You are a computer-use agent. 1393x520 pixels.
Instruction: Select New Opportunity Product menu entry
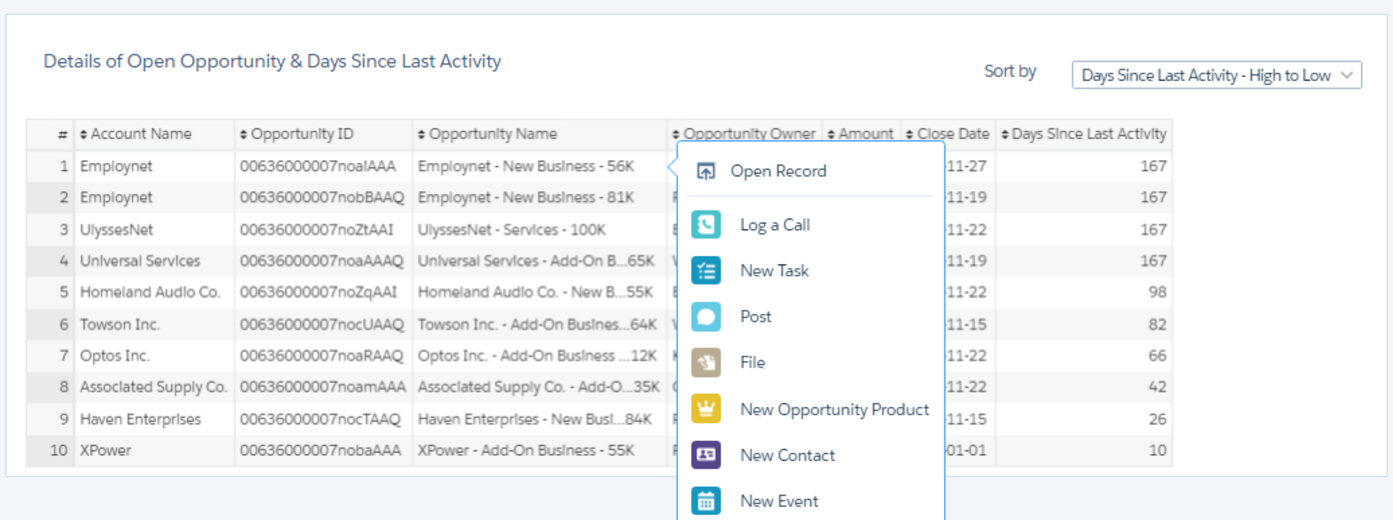(x=834, y=409)
